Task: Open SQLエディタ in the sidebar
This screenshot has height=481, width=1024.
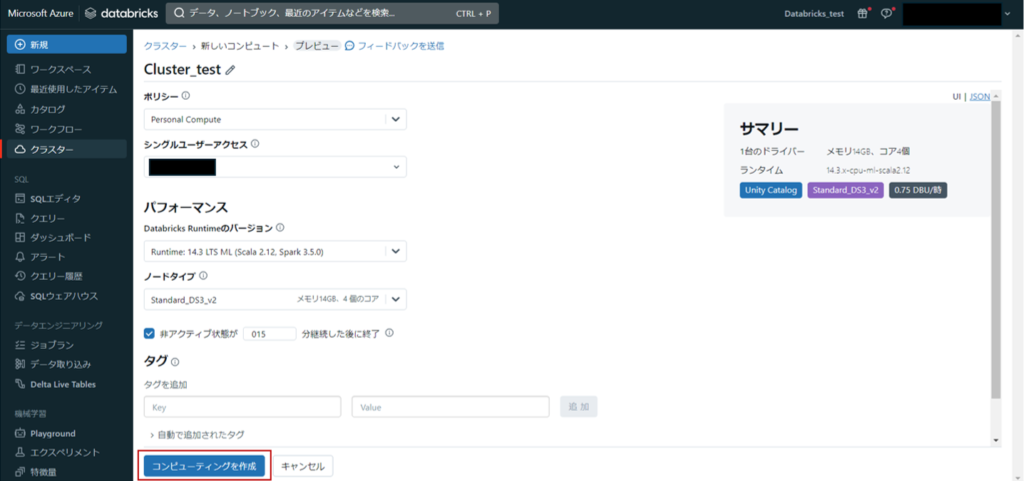Action: coord(55,198)
